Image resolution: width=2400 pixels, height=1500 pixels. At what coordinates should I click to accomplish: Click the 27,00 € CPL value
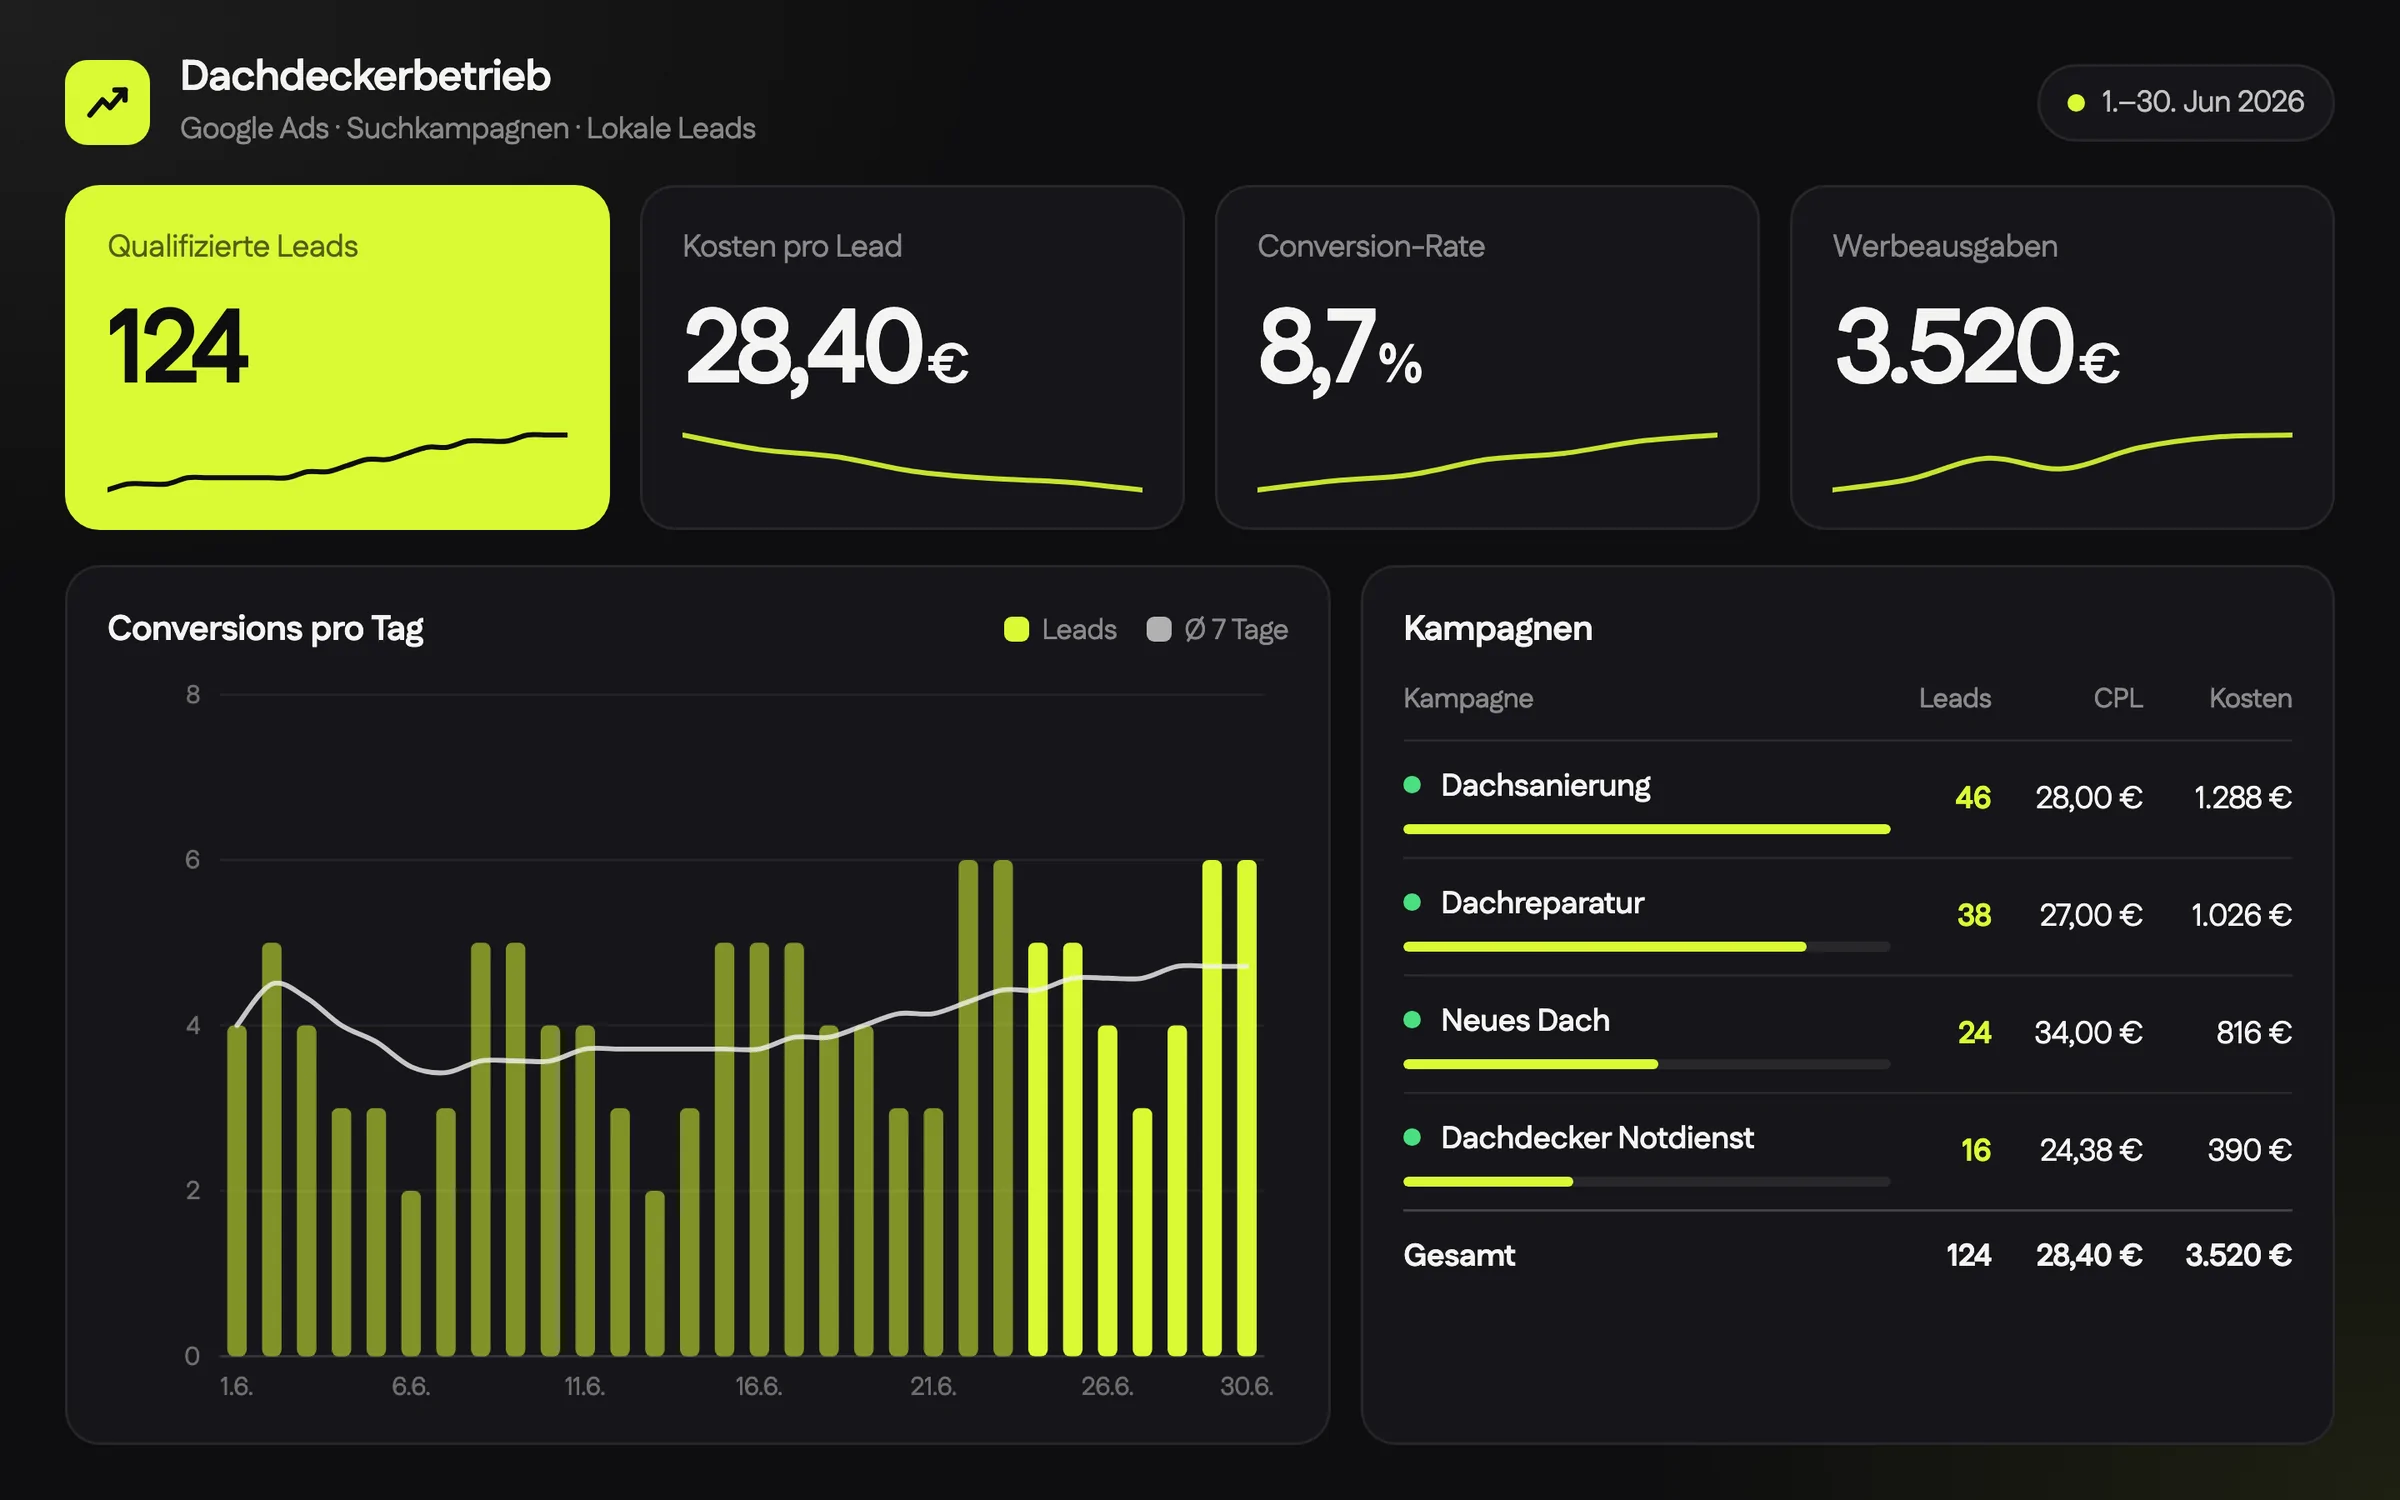[x=2091, y=915]
